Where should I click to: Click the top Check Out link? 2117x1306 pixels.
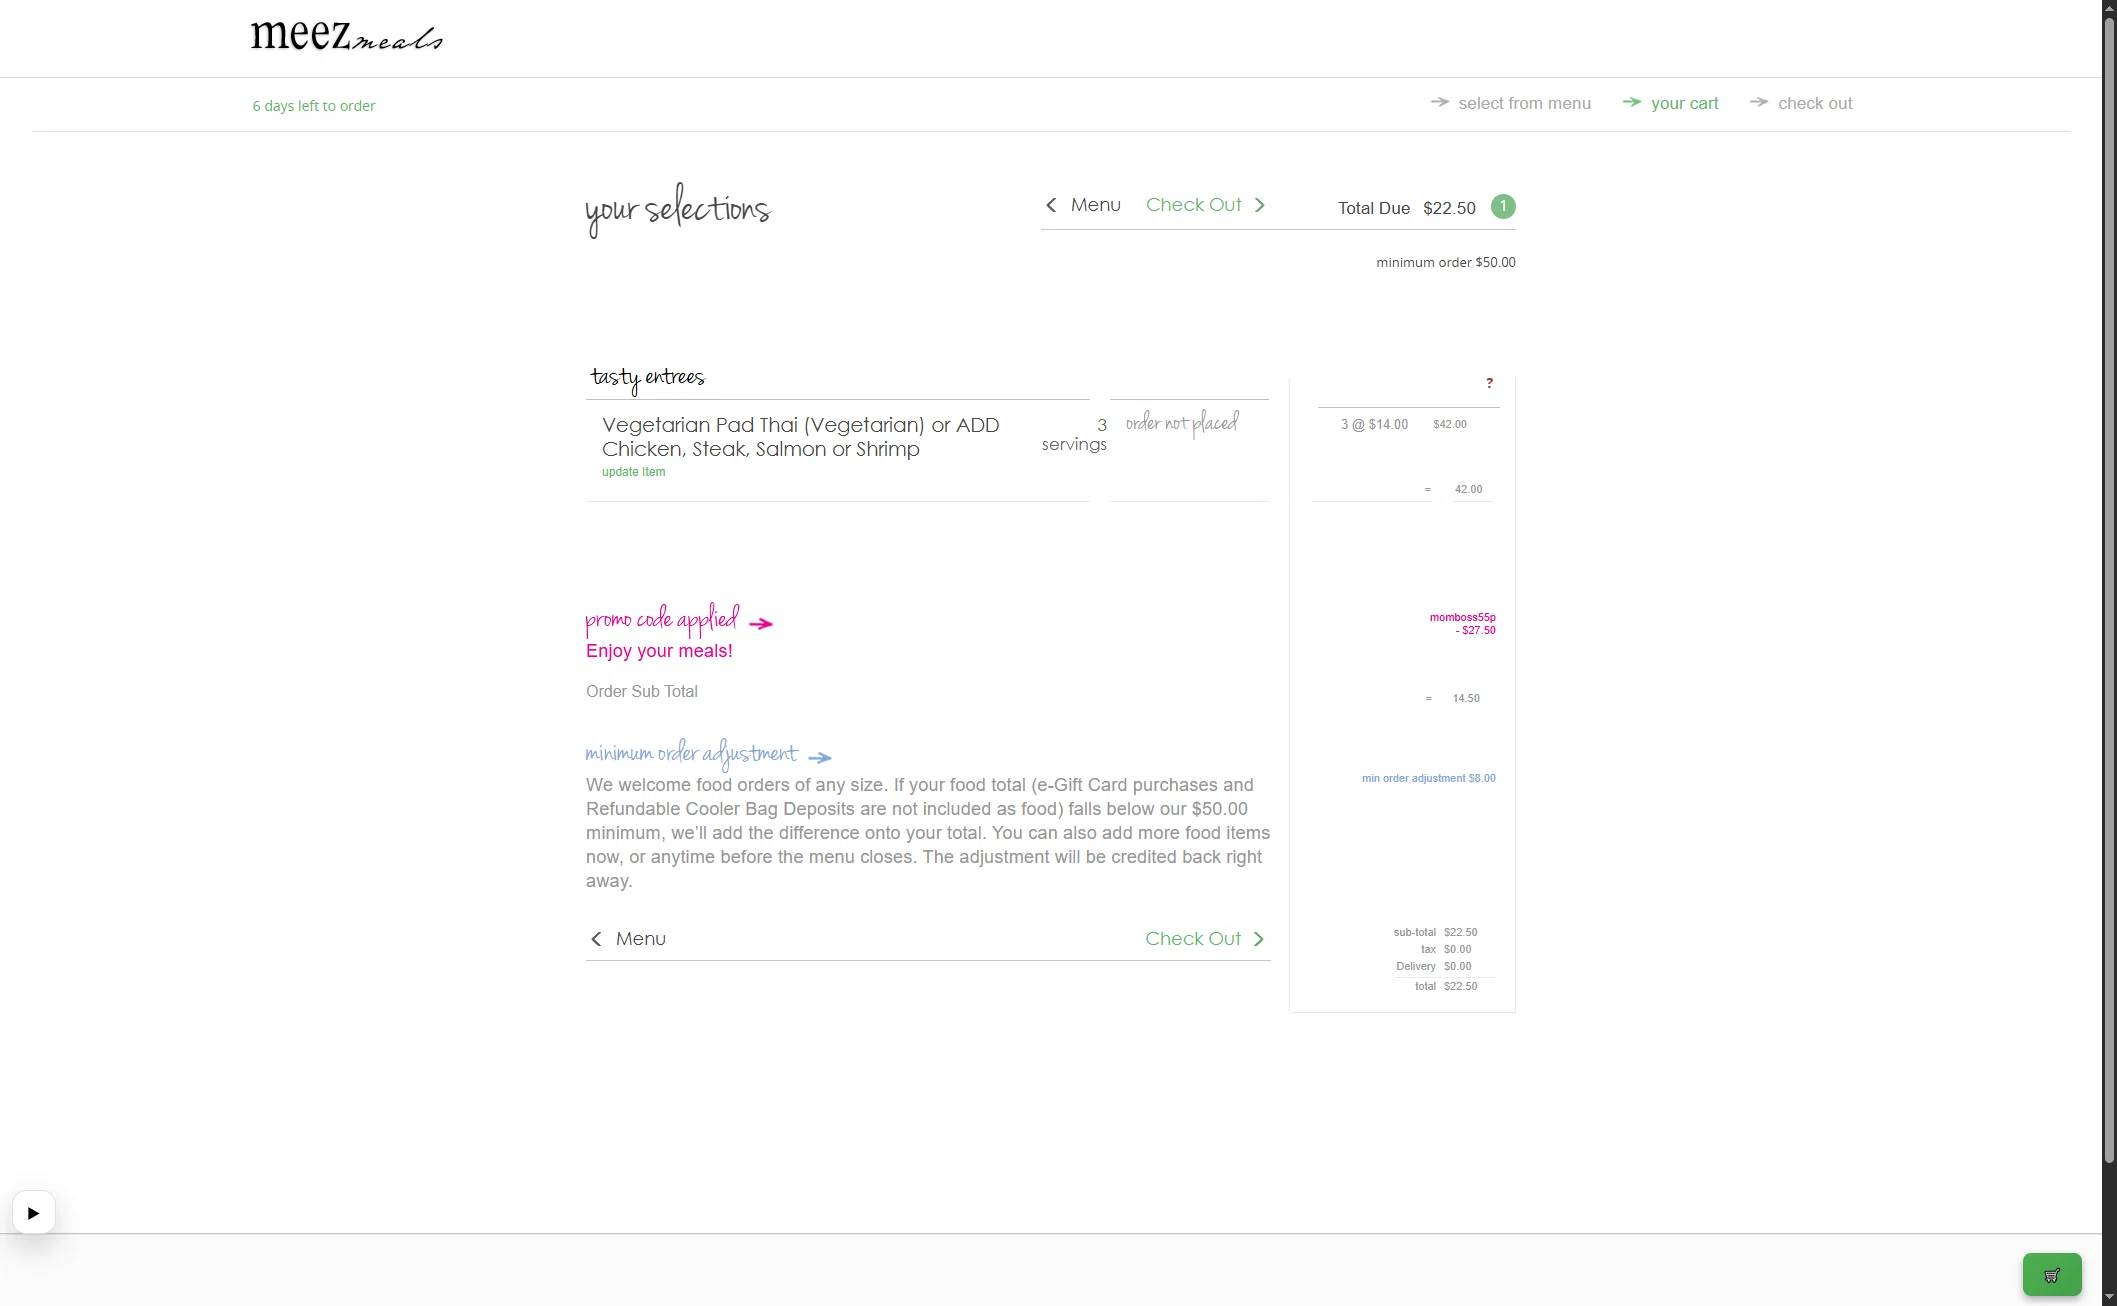[1193, 205]
